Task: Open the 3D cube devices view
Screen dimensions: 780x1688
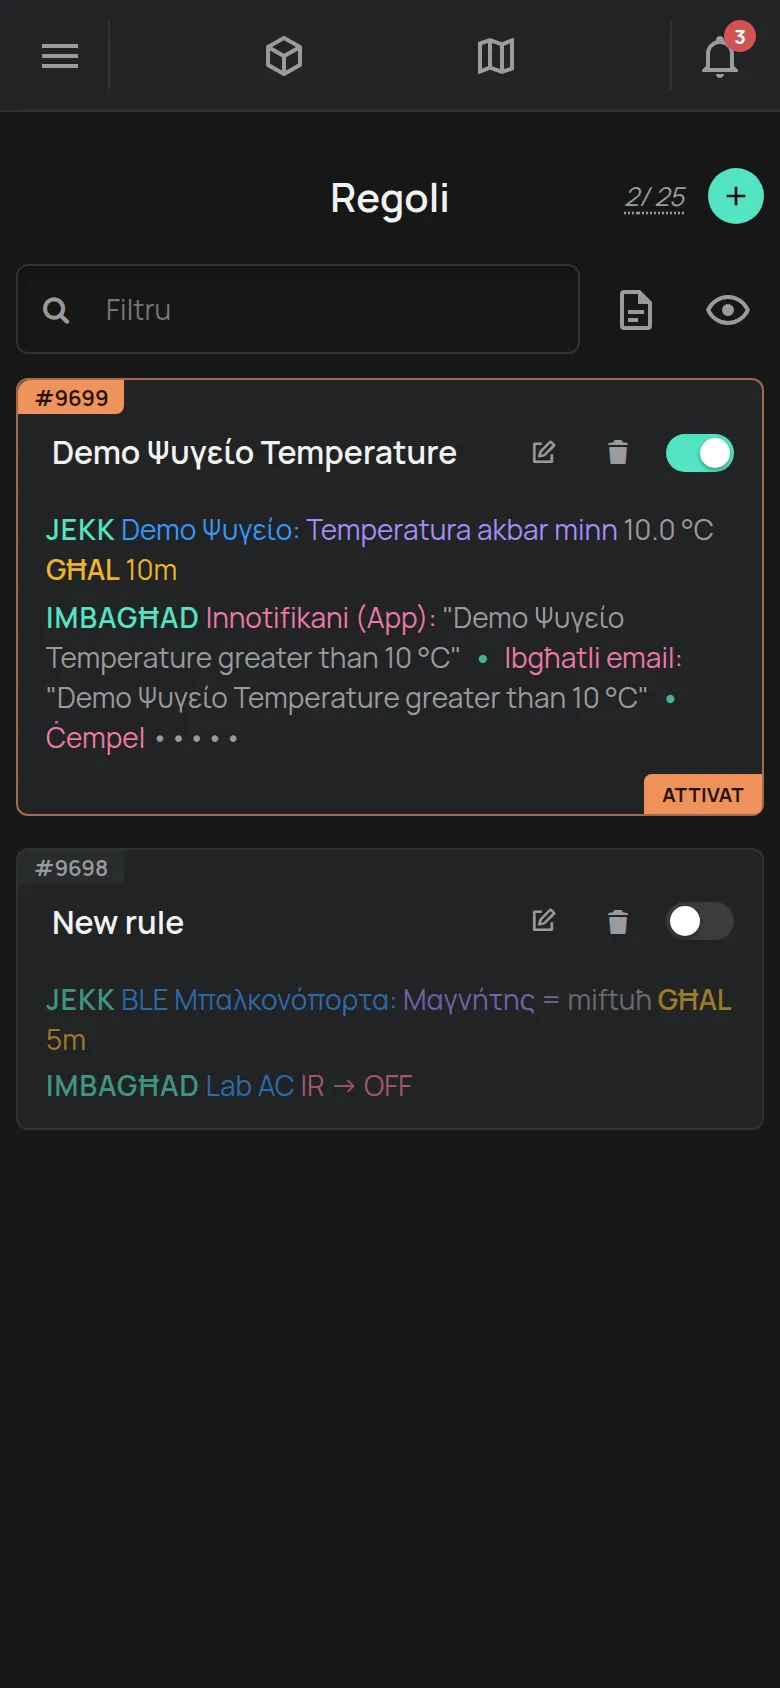Action: [x=284, y=56]
